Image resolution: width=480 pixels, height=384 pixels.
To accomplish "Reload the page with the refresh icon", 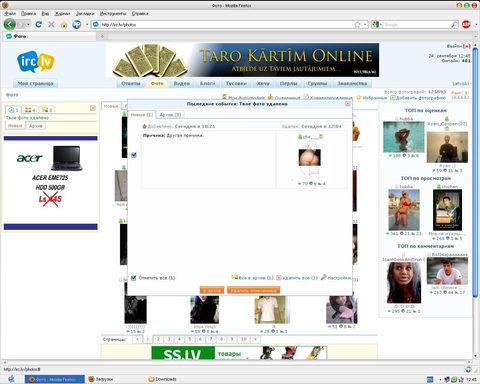I will click(x=39, y=24).
